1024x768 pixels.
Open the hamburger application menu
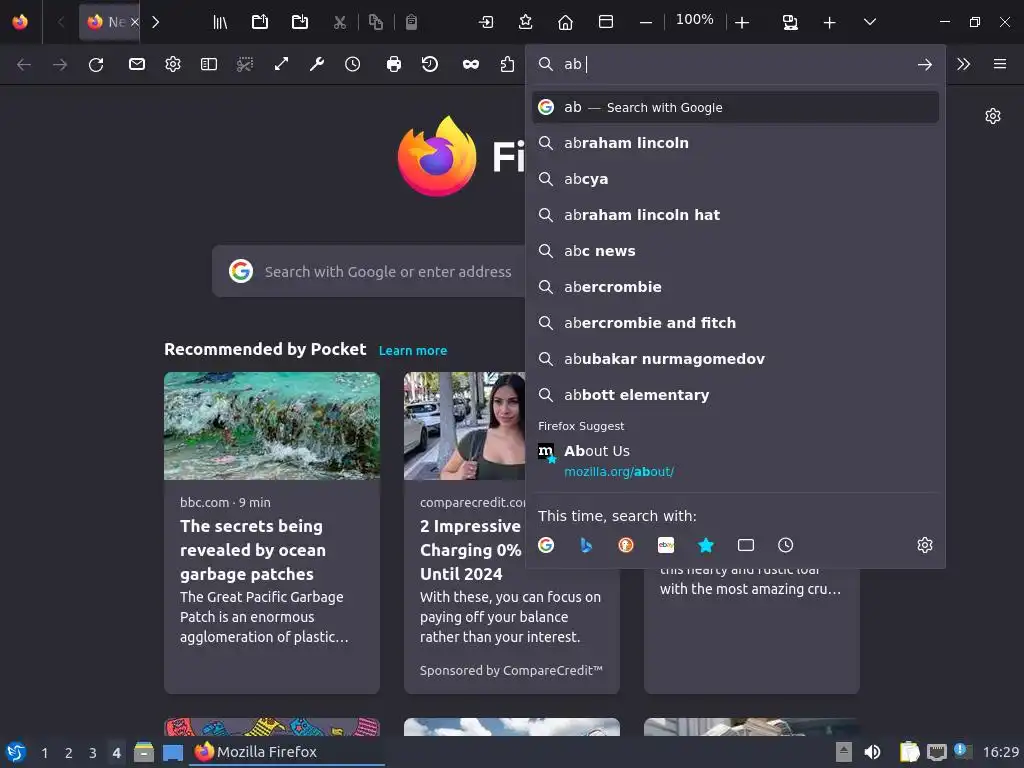1000,64
